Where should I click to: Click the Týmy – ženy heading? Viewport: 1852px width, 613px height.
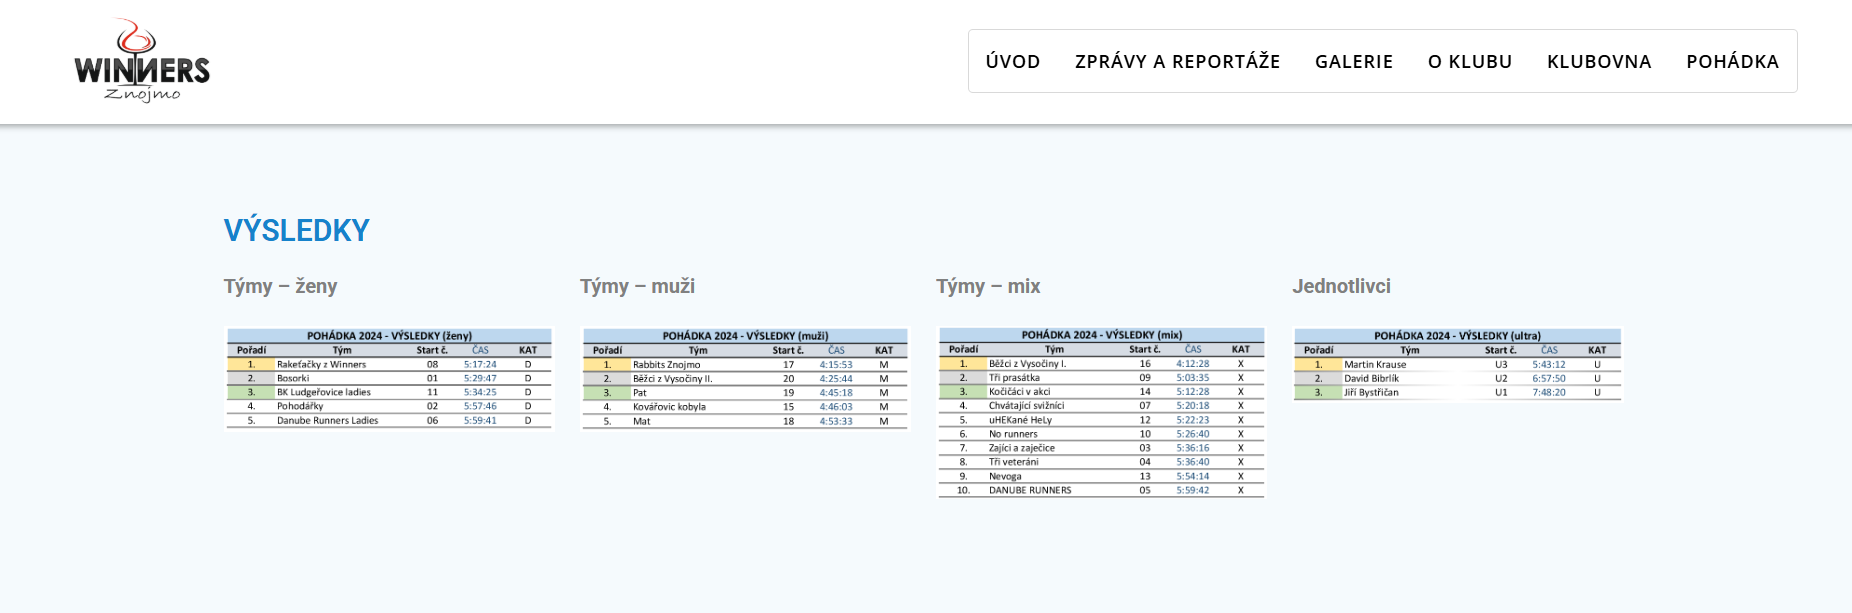280,286
